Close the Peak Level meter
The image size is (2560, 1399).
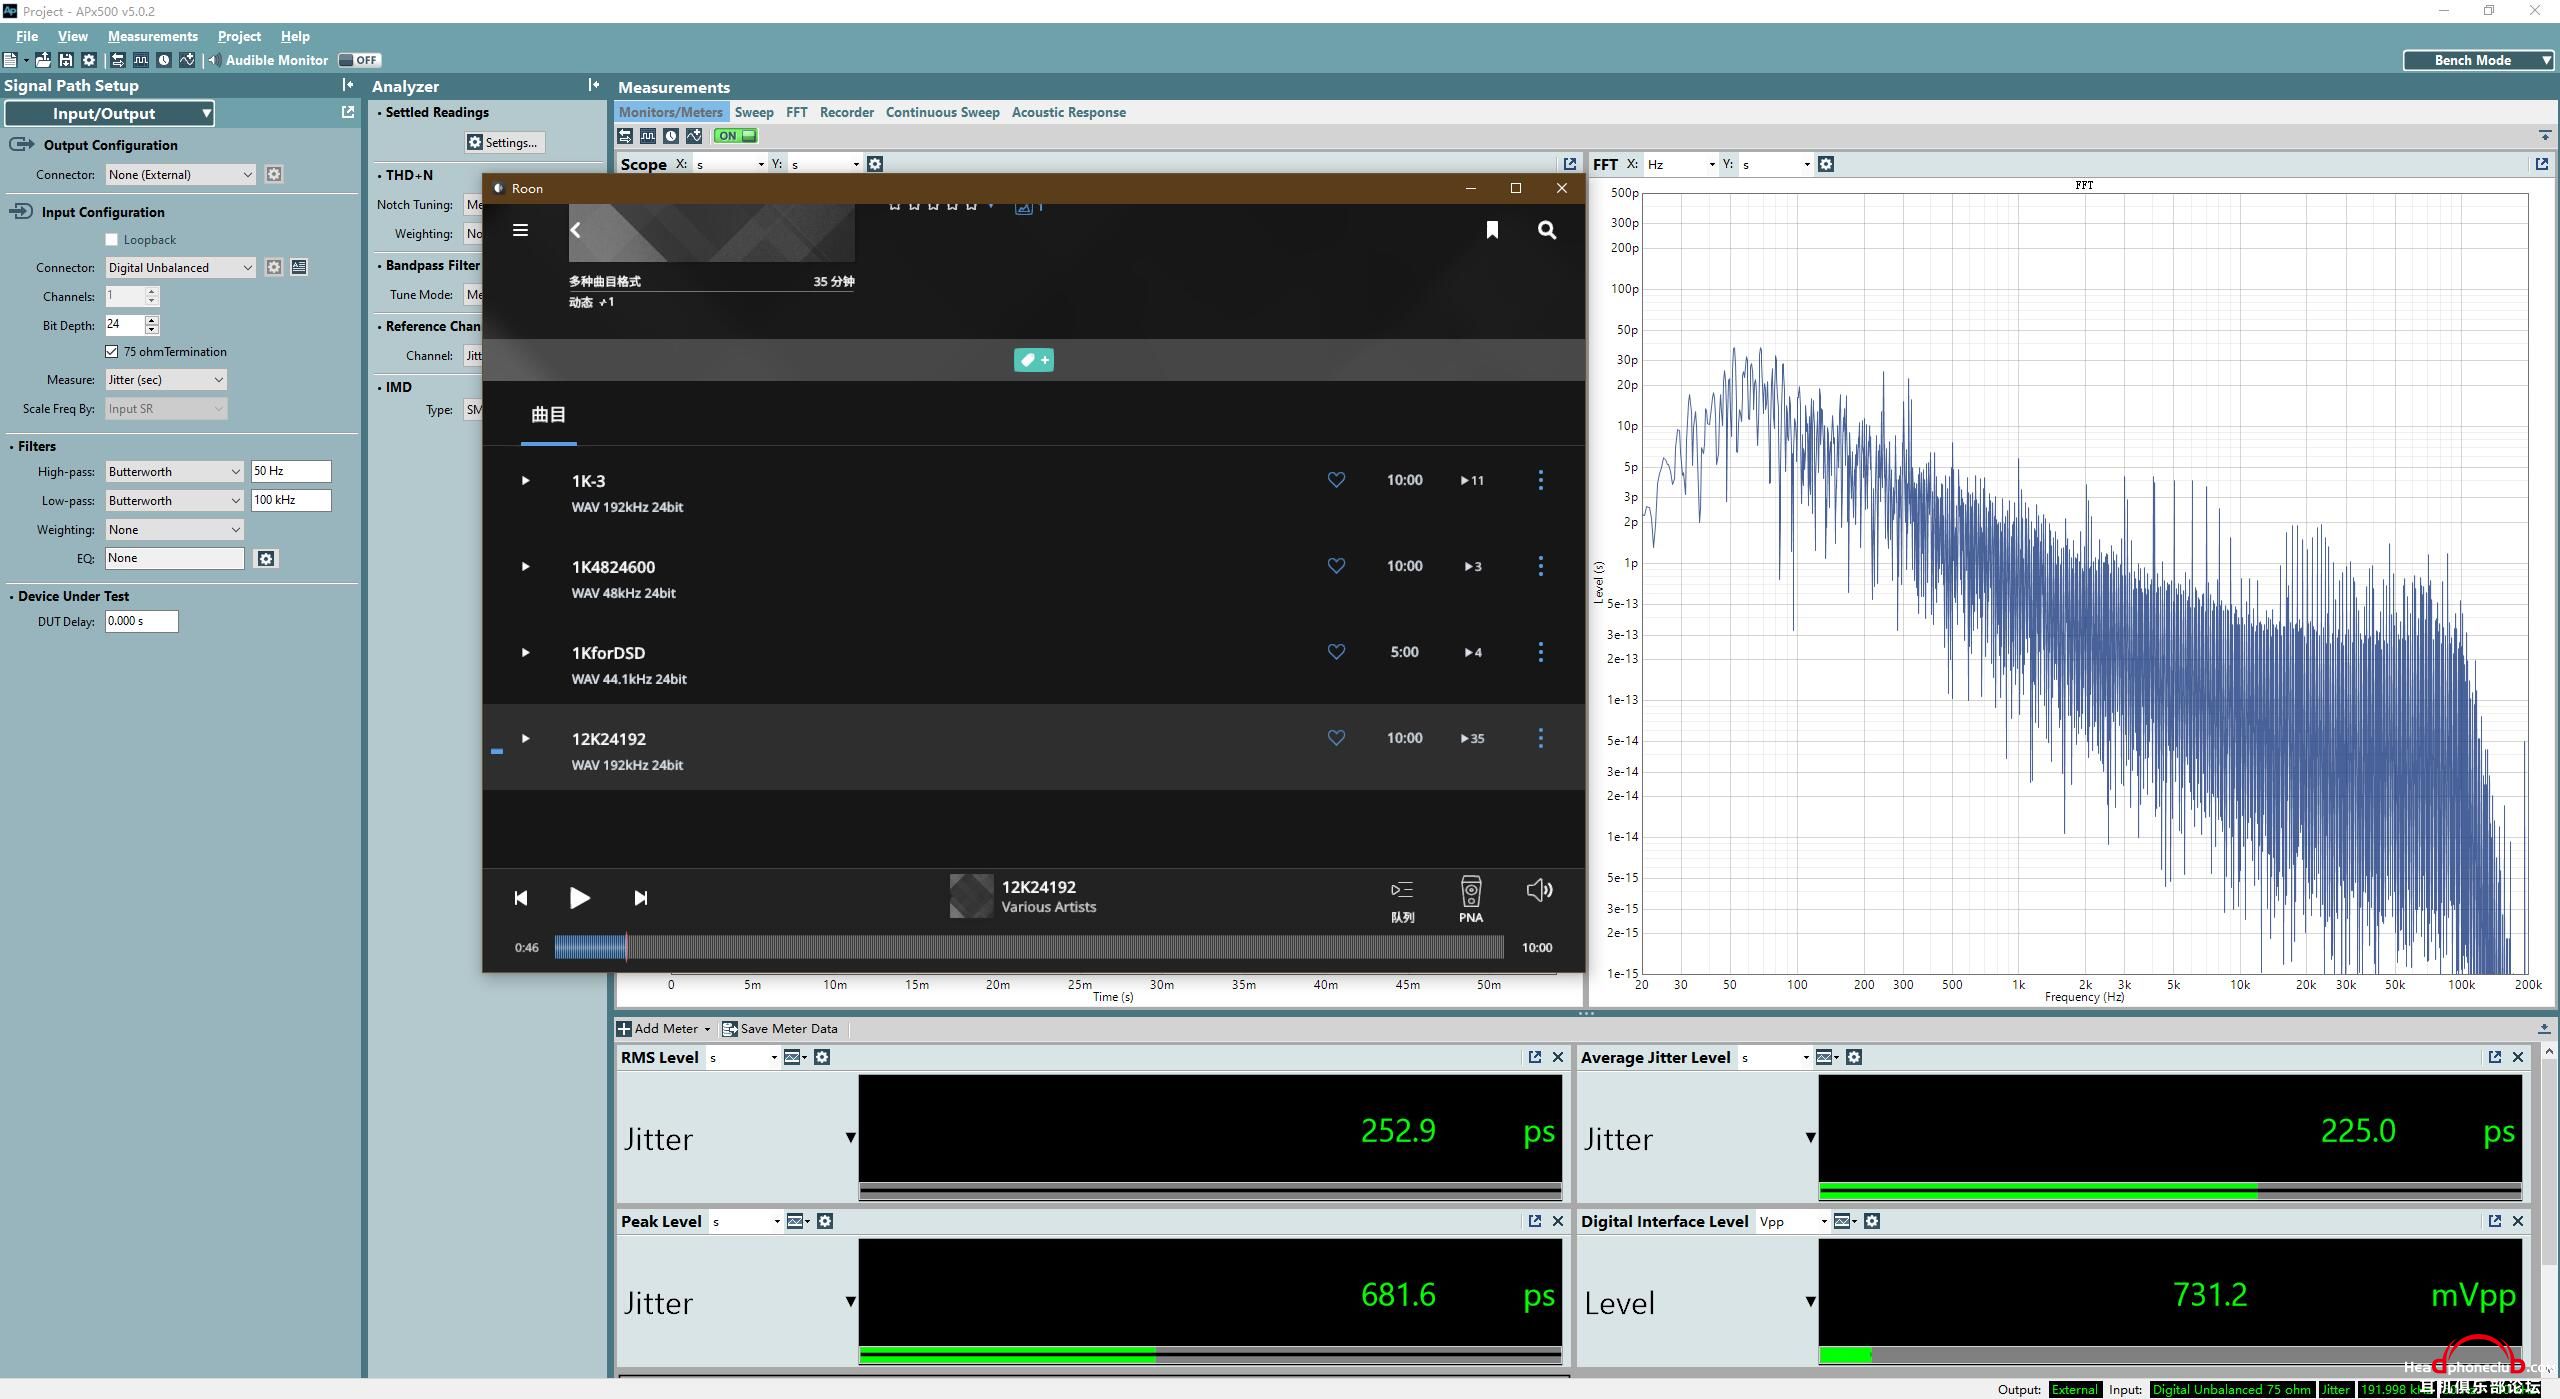point(1558,1221)
